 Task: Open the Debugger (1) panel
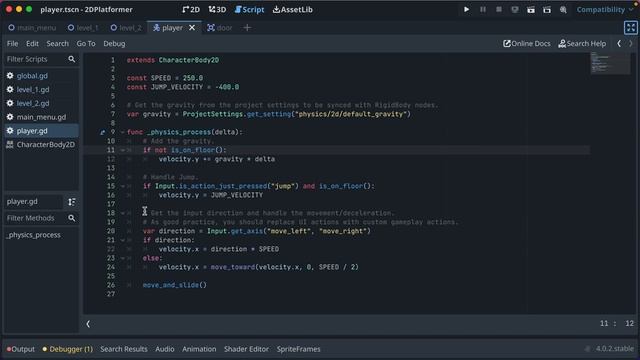pyautogui.click(x=68, y=349)
